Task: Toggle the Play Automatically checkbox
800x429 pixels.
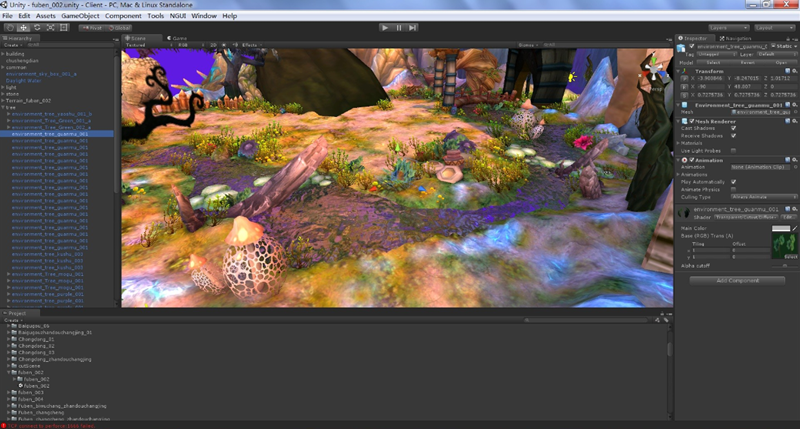Action: pos(734,181)
